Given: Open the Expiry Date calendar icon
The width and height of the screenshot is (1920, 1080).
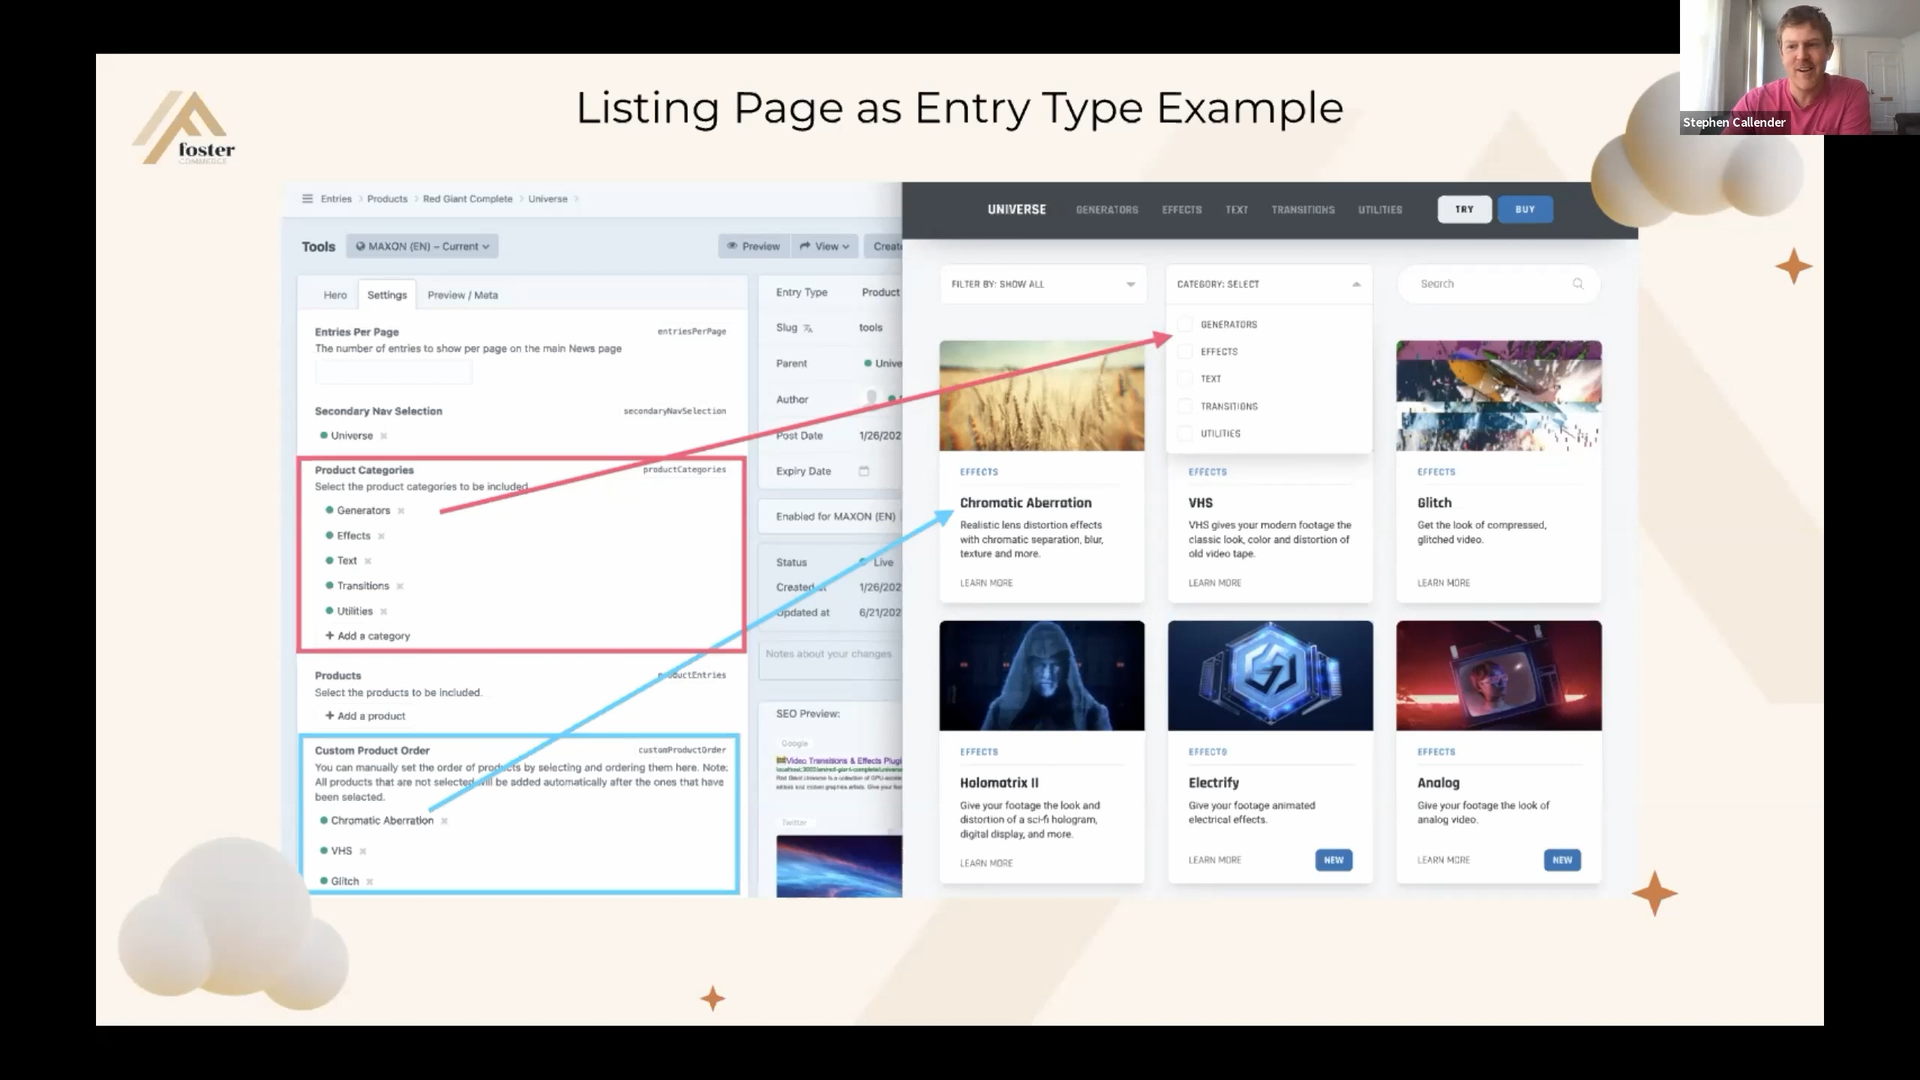Looking at the screenshot, I should [x=864, y=471].
